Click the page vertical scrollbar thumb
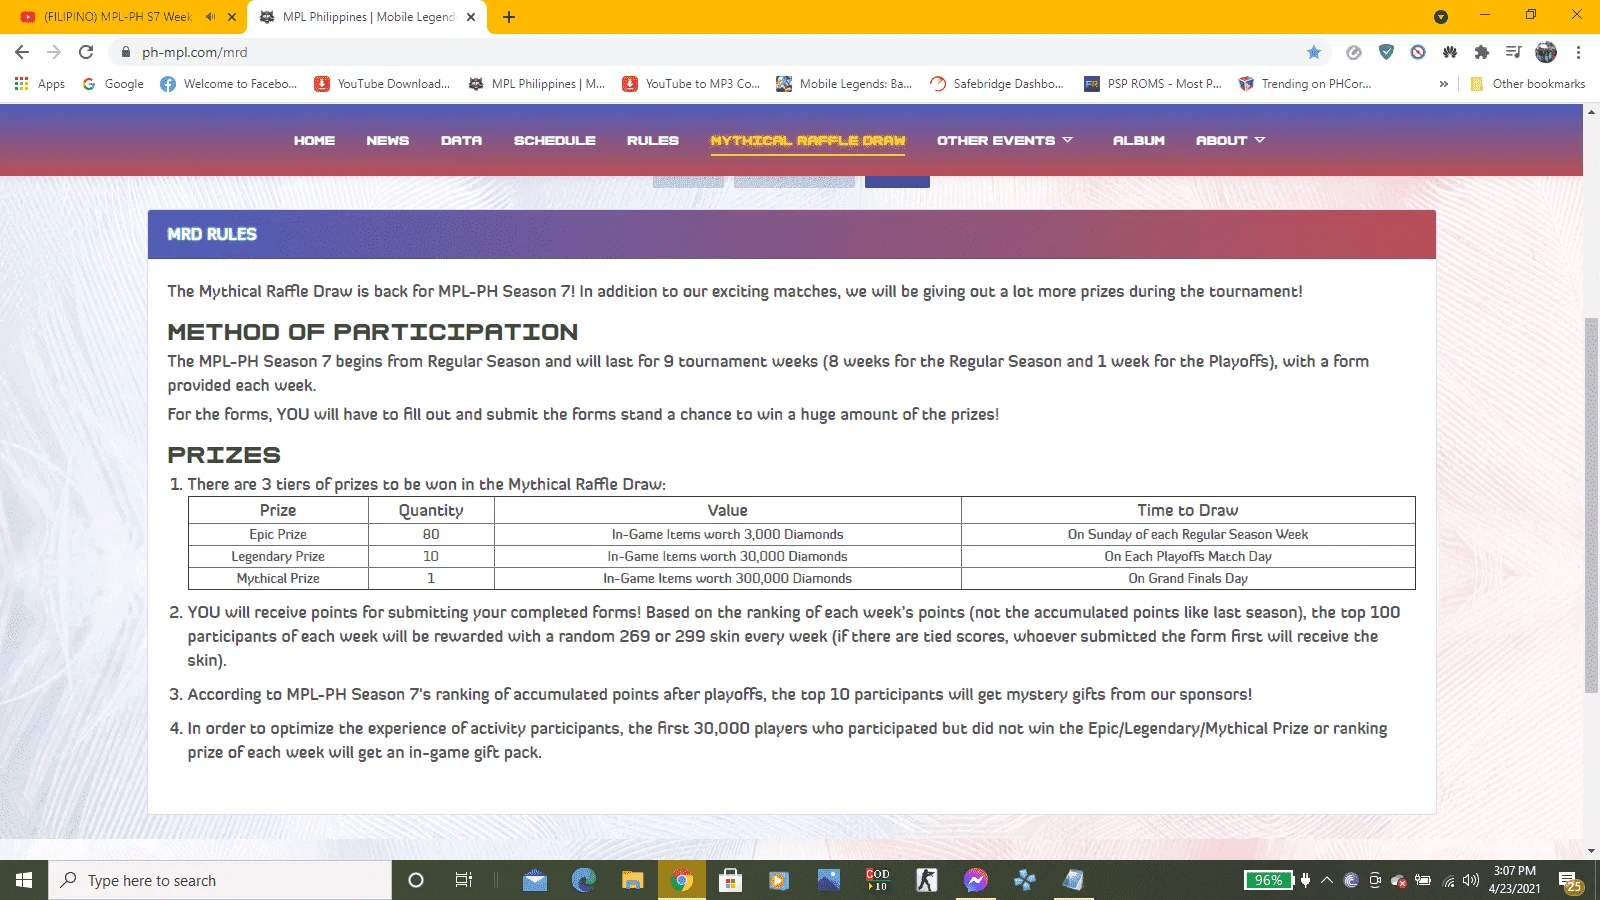Screen dimensions: 1600x900 point(1591,505)
